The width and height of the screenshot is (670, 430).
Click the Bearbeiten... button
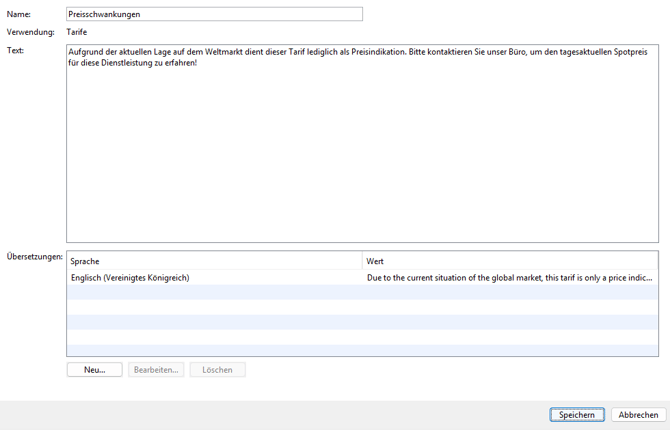[x=156, y=370]
